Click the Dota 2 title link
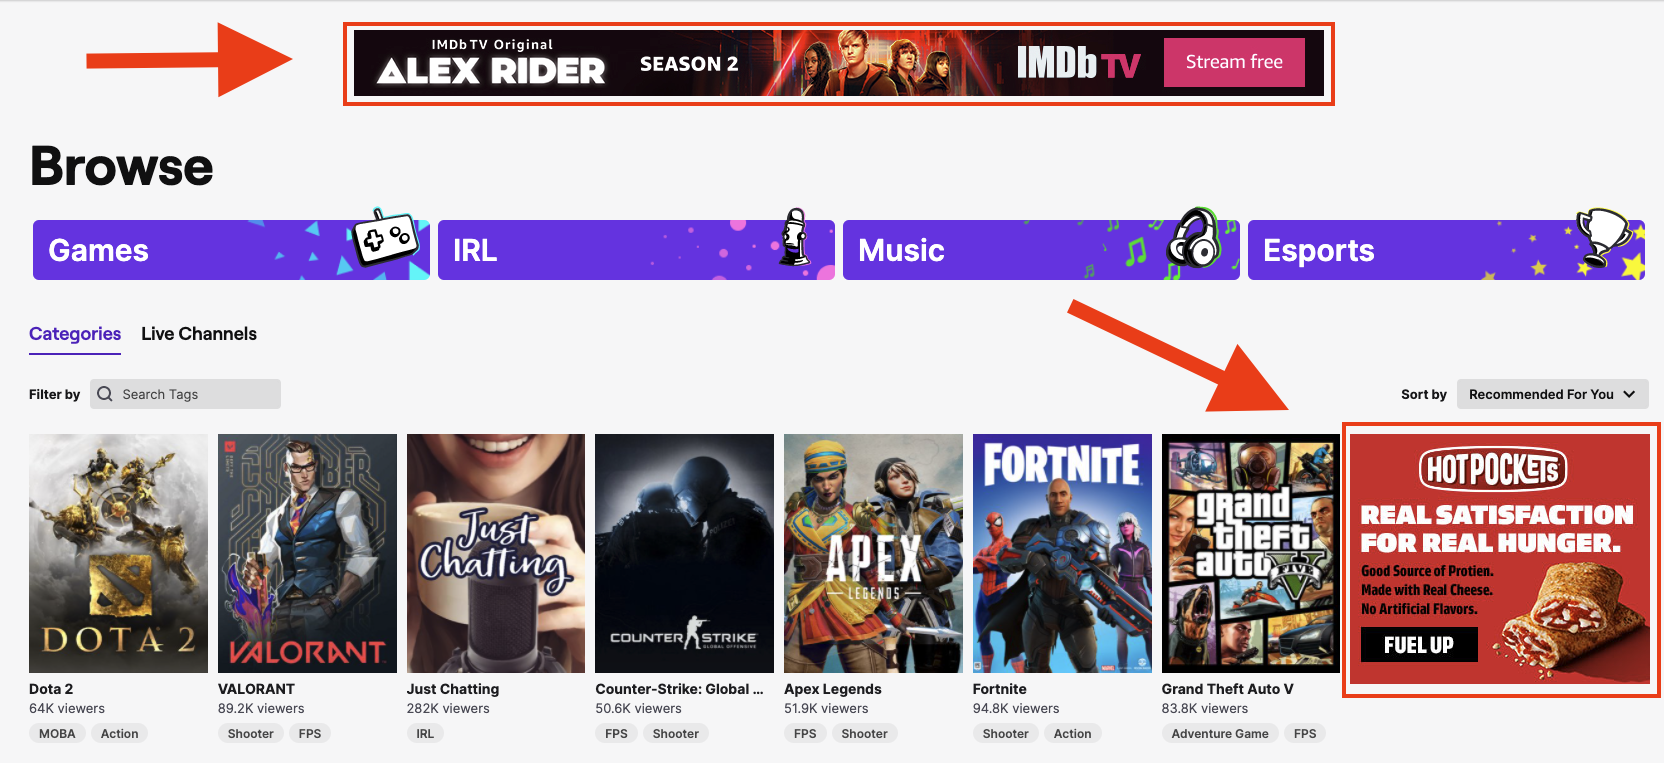This screenshot has height=763, width=1664. pyautogui.click(x=51, y=689)
